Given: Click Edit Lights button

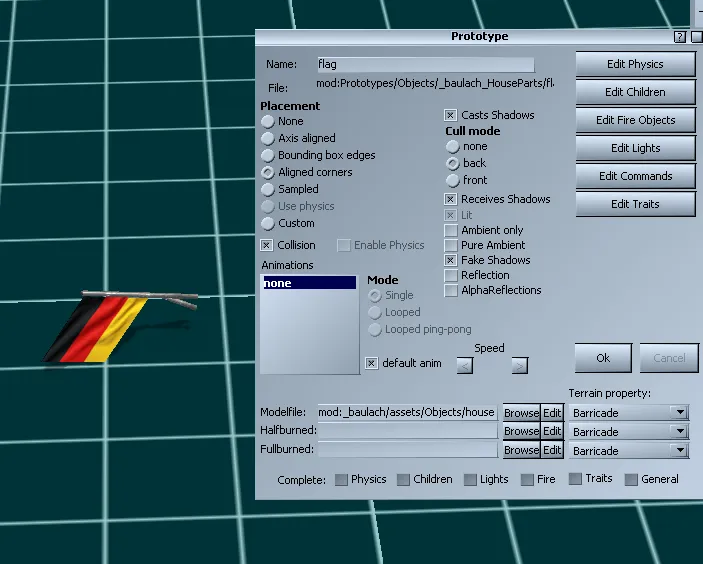Looking at the screenshot, I should pyautogui.click(x=635, y=148).
